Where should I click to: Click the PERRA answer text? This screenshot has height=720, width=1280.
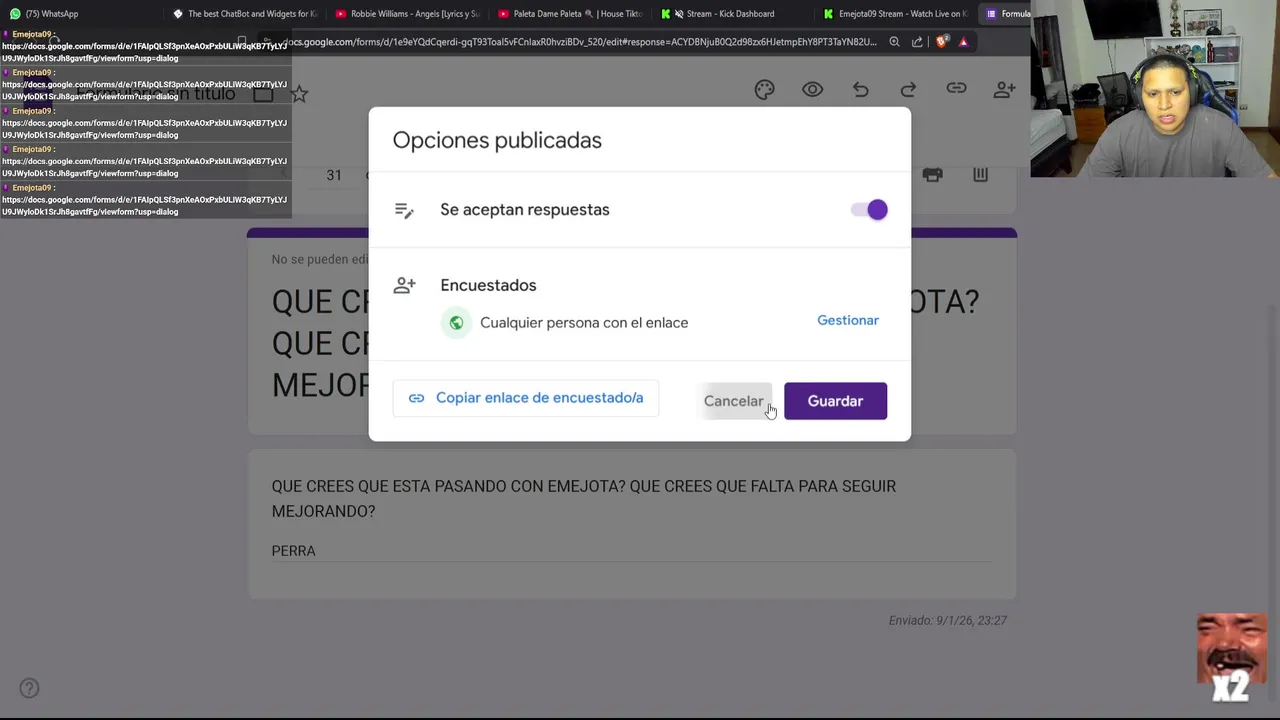point(293,551)
